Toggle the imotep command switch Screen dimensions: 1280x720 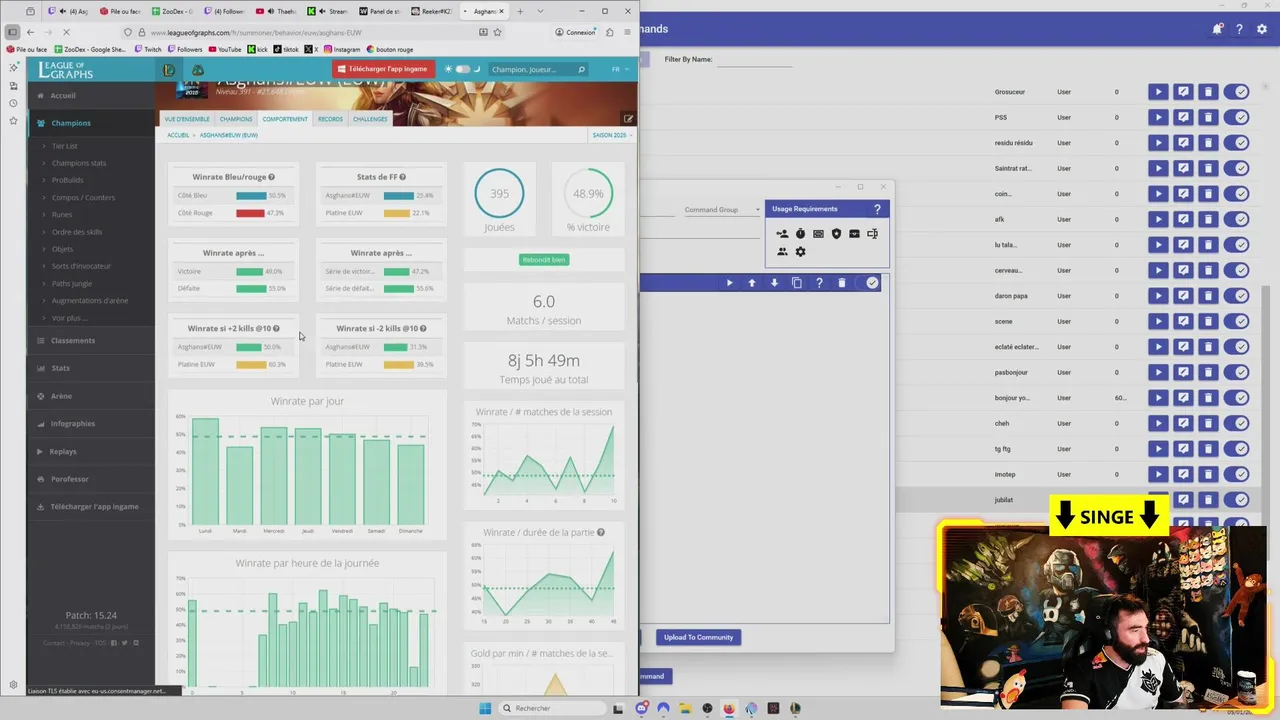1237,474
